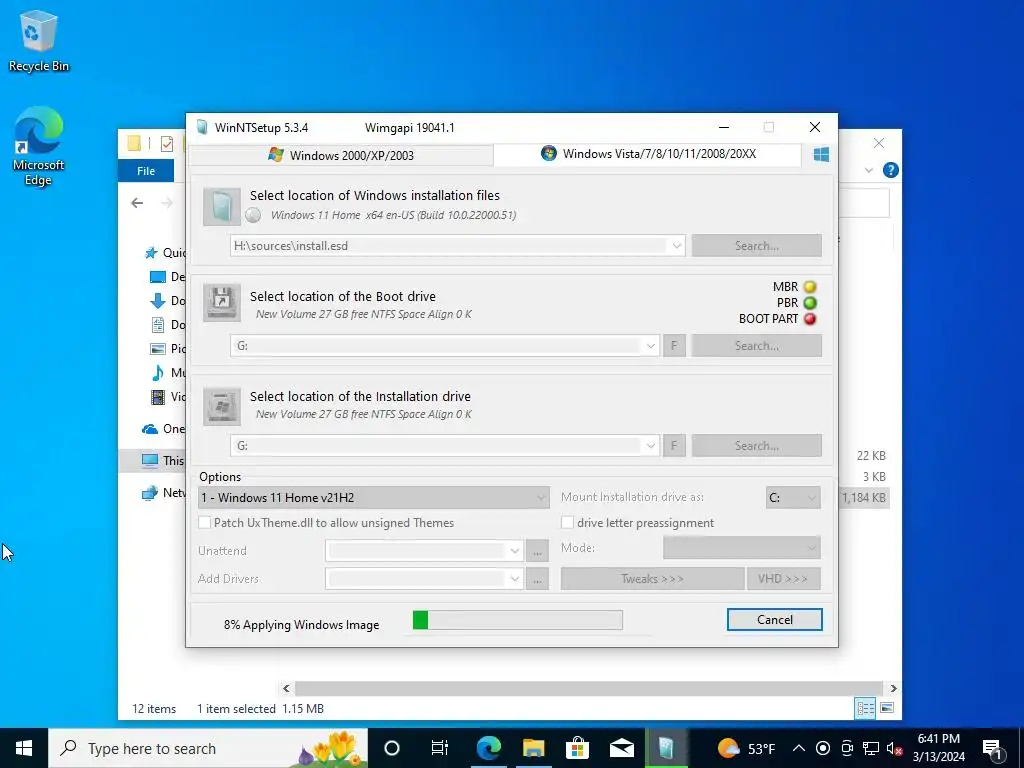Image resolution: width=1024 pixels, height=768 pixels.
Task: Switch File Explorer to details view icon
Action: pos(865,708)
